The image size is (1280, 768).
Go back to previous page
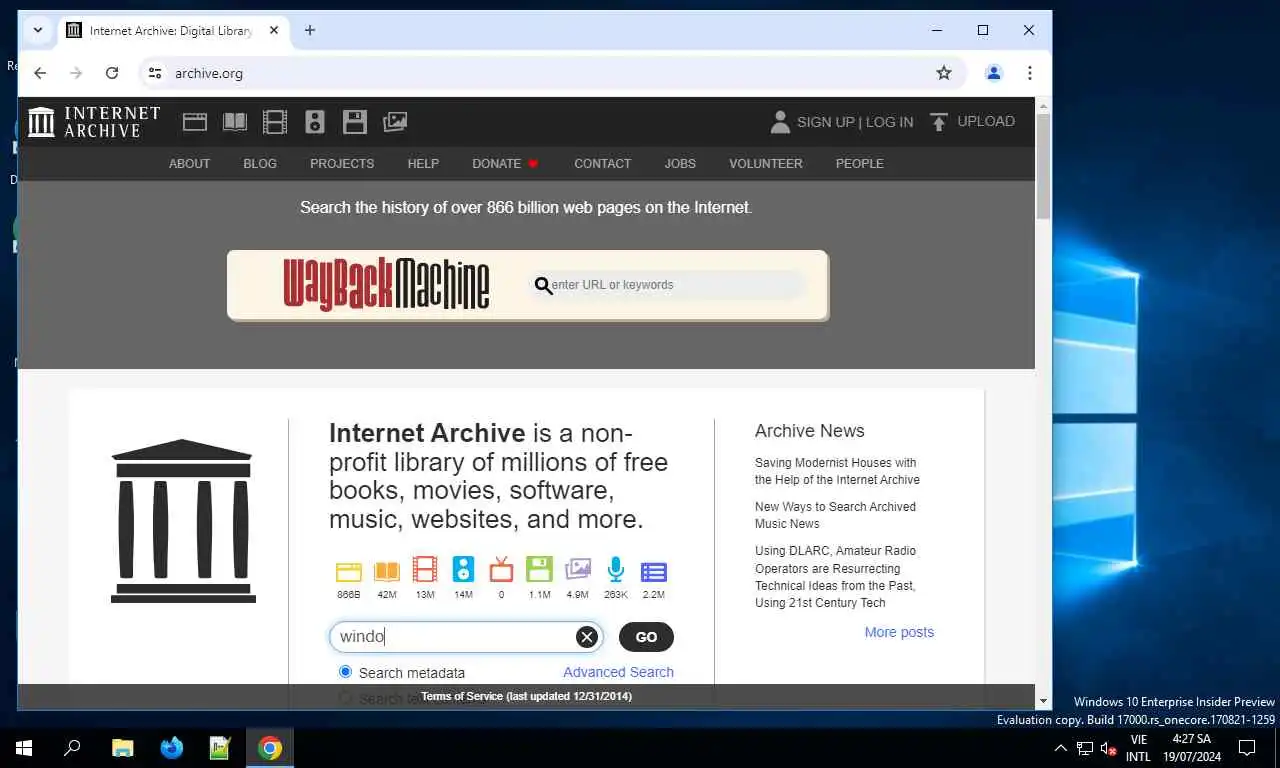pyautogui.click(x=40, y=73)
